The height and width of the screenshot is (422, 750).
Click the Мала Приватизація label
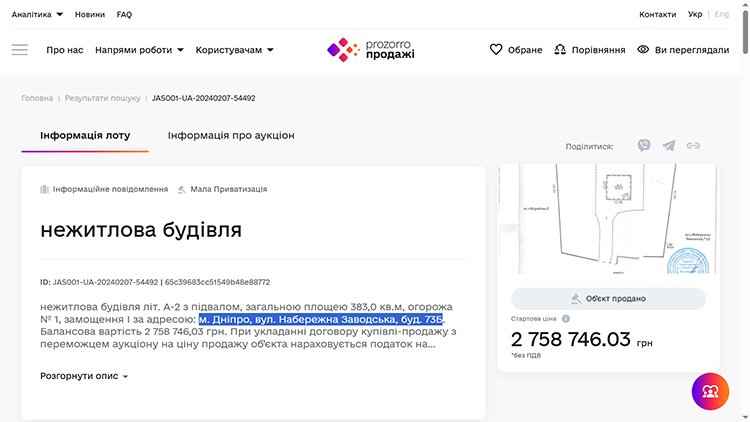(x=229, y=189)
